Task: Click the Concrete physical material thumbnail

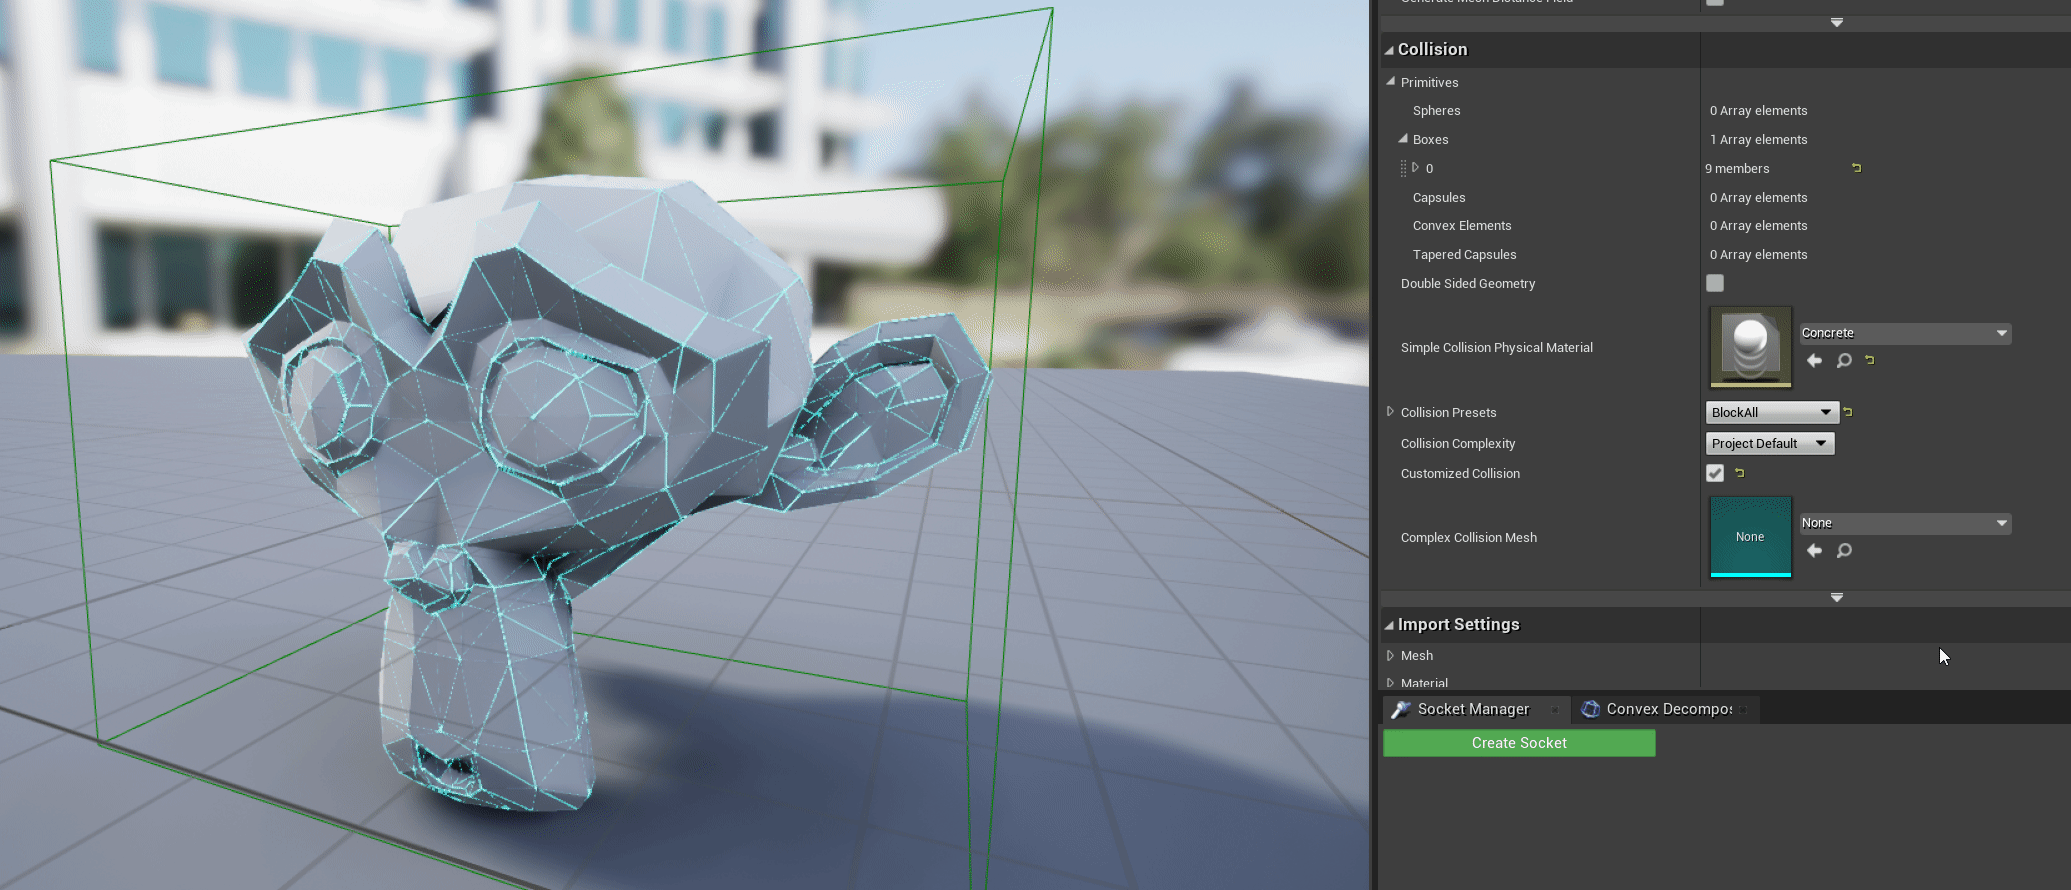Action: (x=1751, y=347)
